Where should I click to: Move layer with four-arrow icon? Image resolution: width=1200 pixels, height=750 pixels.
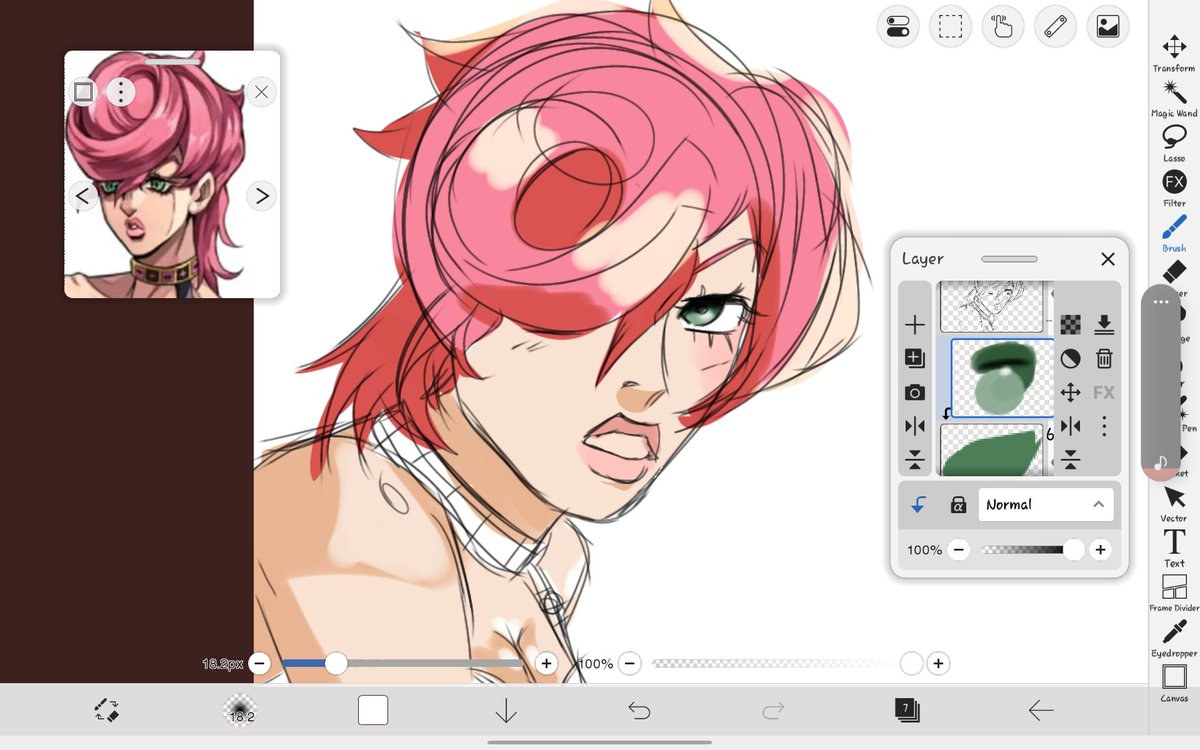(1071, 393)
